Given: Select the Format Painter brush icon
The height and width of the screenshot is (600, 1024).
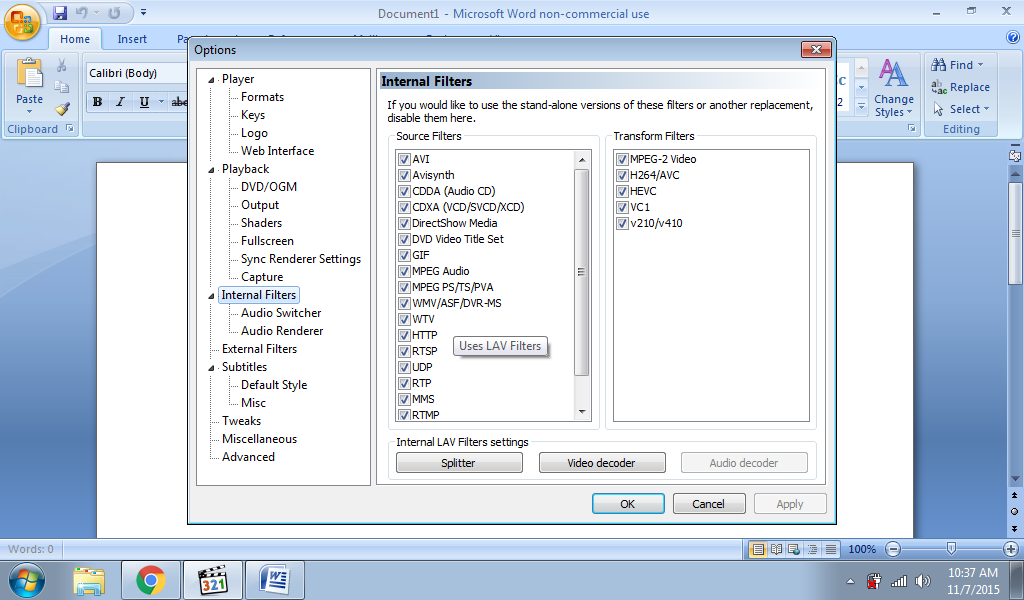Looking at the screenshot, I should click(62, 108).
